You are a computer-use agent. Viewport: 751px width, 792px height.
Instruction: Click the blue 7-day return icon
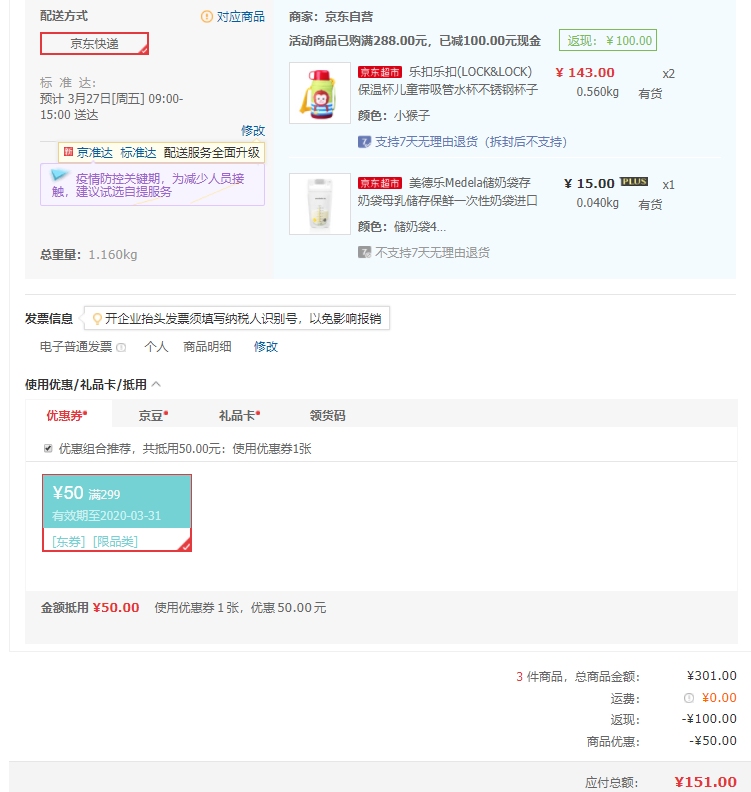click(x=364, y=142)
